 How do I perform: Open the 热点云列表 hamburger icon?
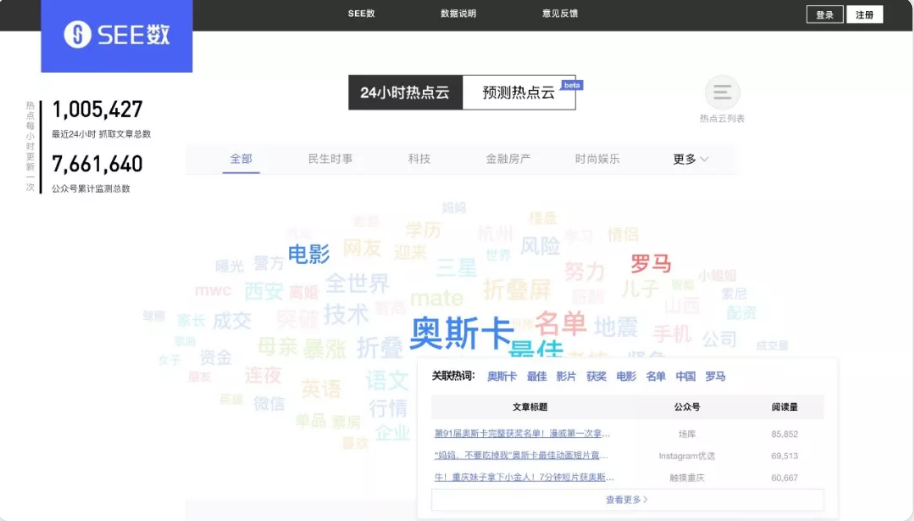[722, 93]
